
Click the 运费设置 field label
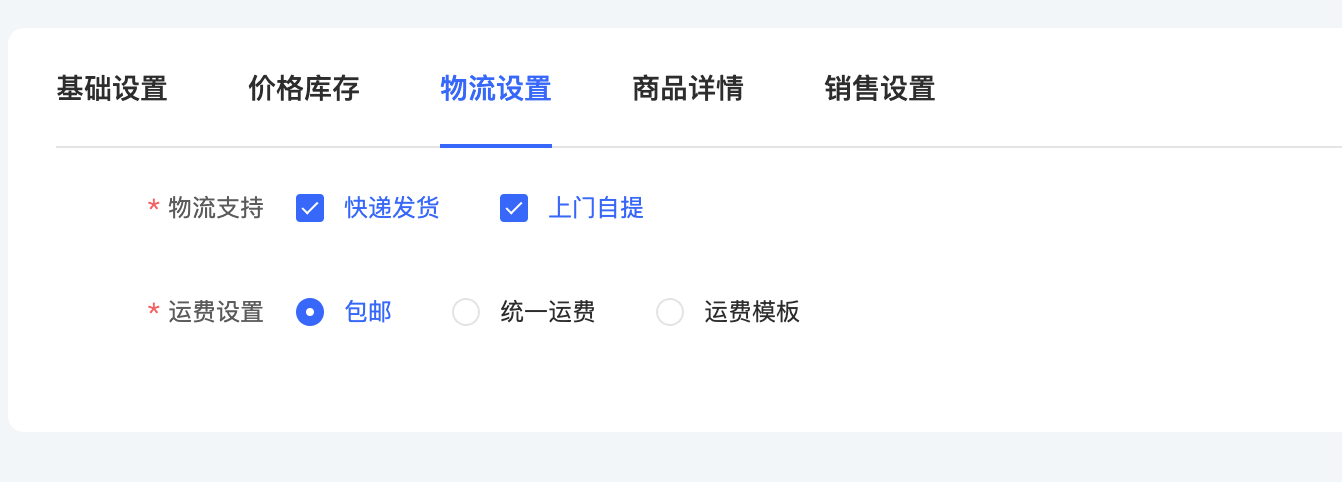click(216, 312)
